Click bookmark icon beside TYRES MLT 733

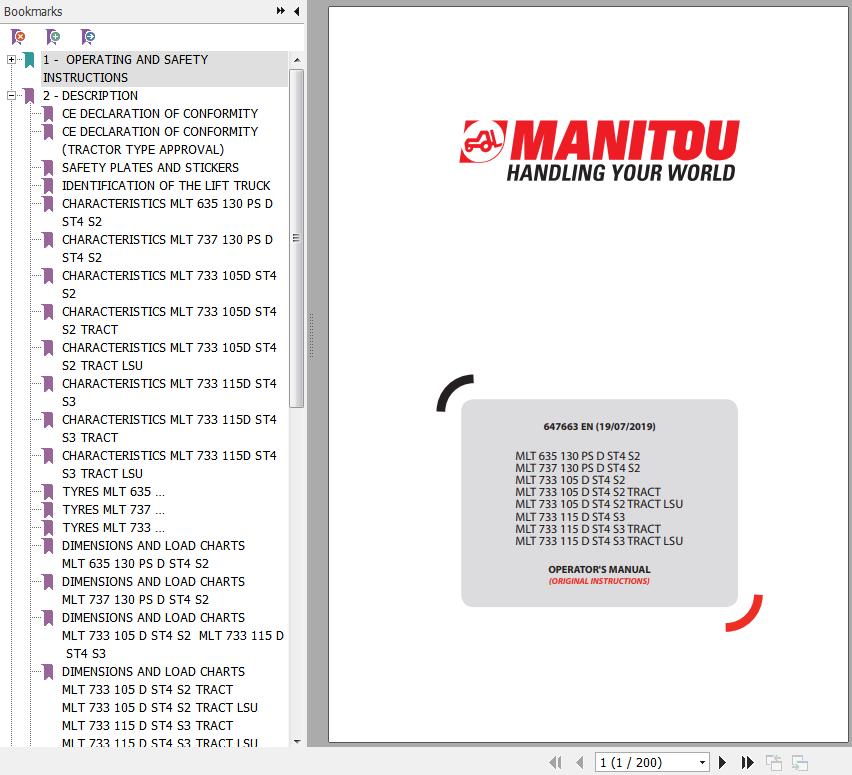[48, 528]
